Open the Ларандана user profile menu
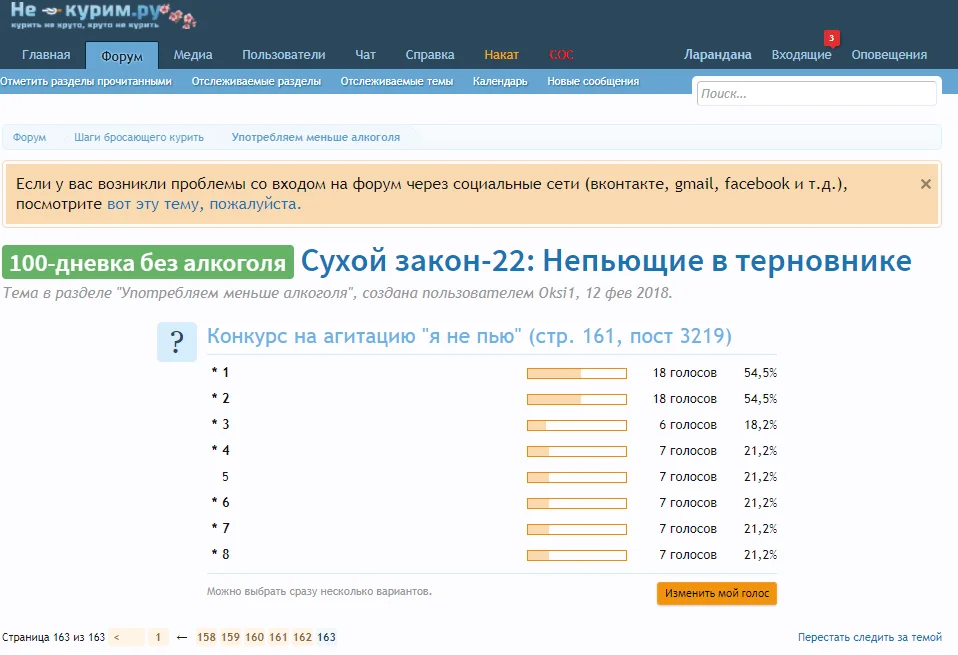958x655 pixels. click(x=717, y=55)
